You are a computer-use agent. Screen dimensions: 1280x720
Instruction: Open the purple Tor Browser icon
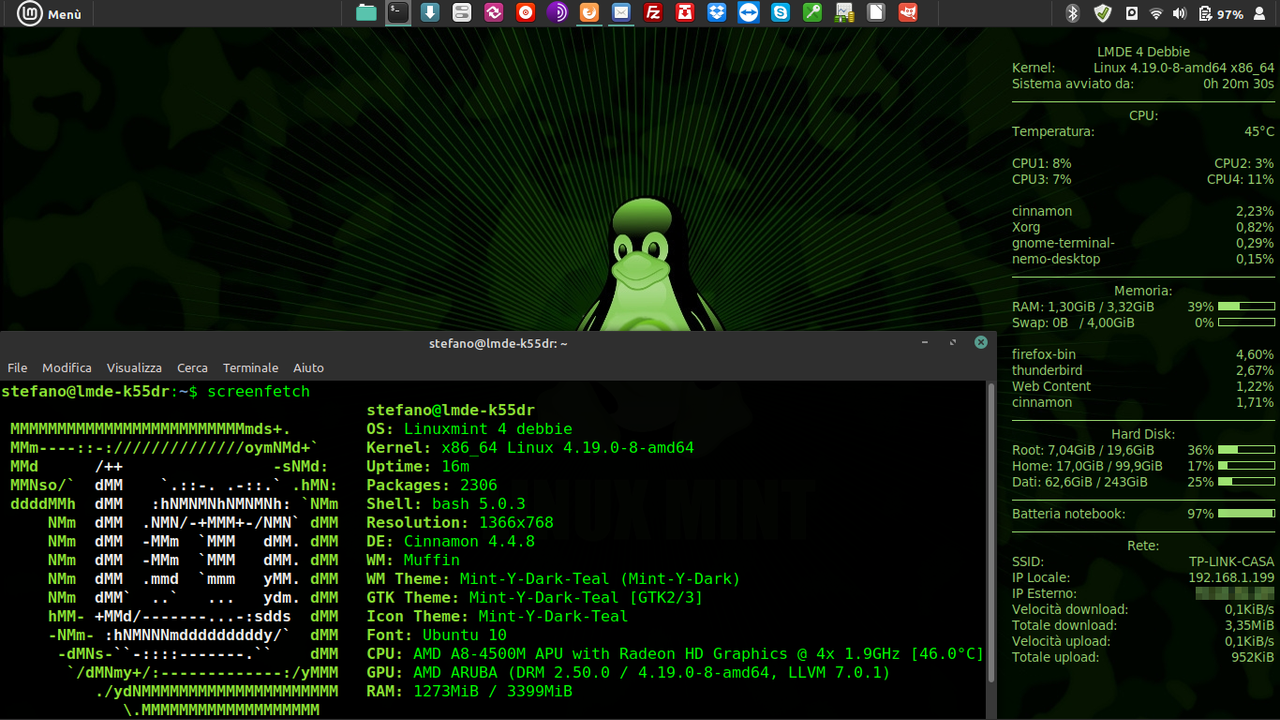557,13
